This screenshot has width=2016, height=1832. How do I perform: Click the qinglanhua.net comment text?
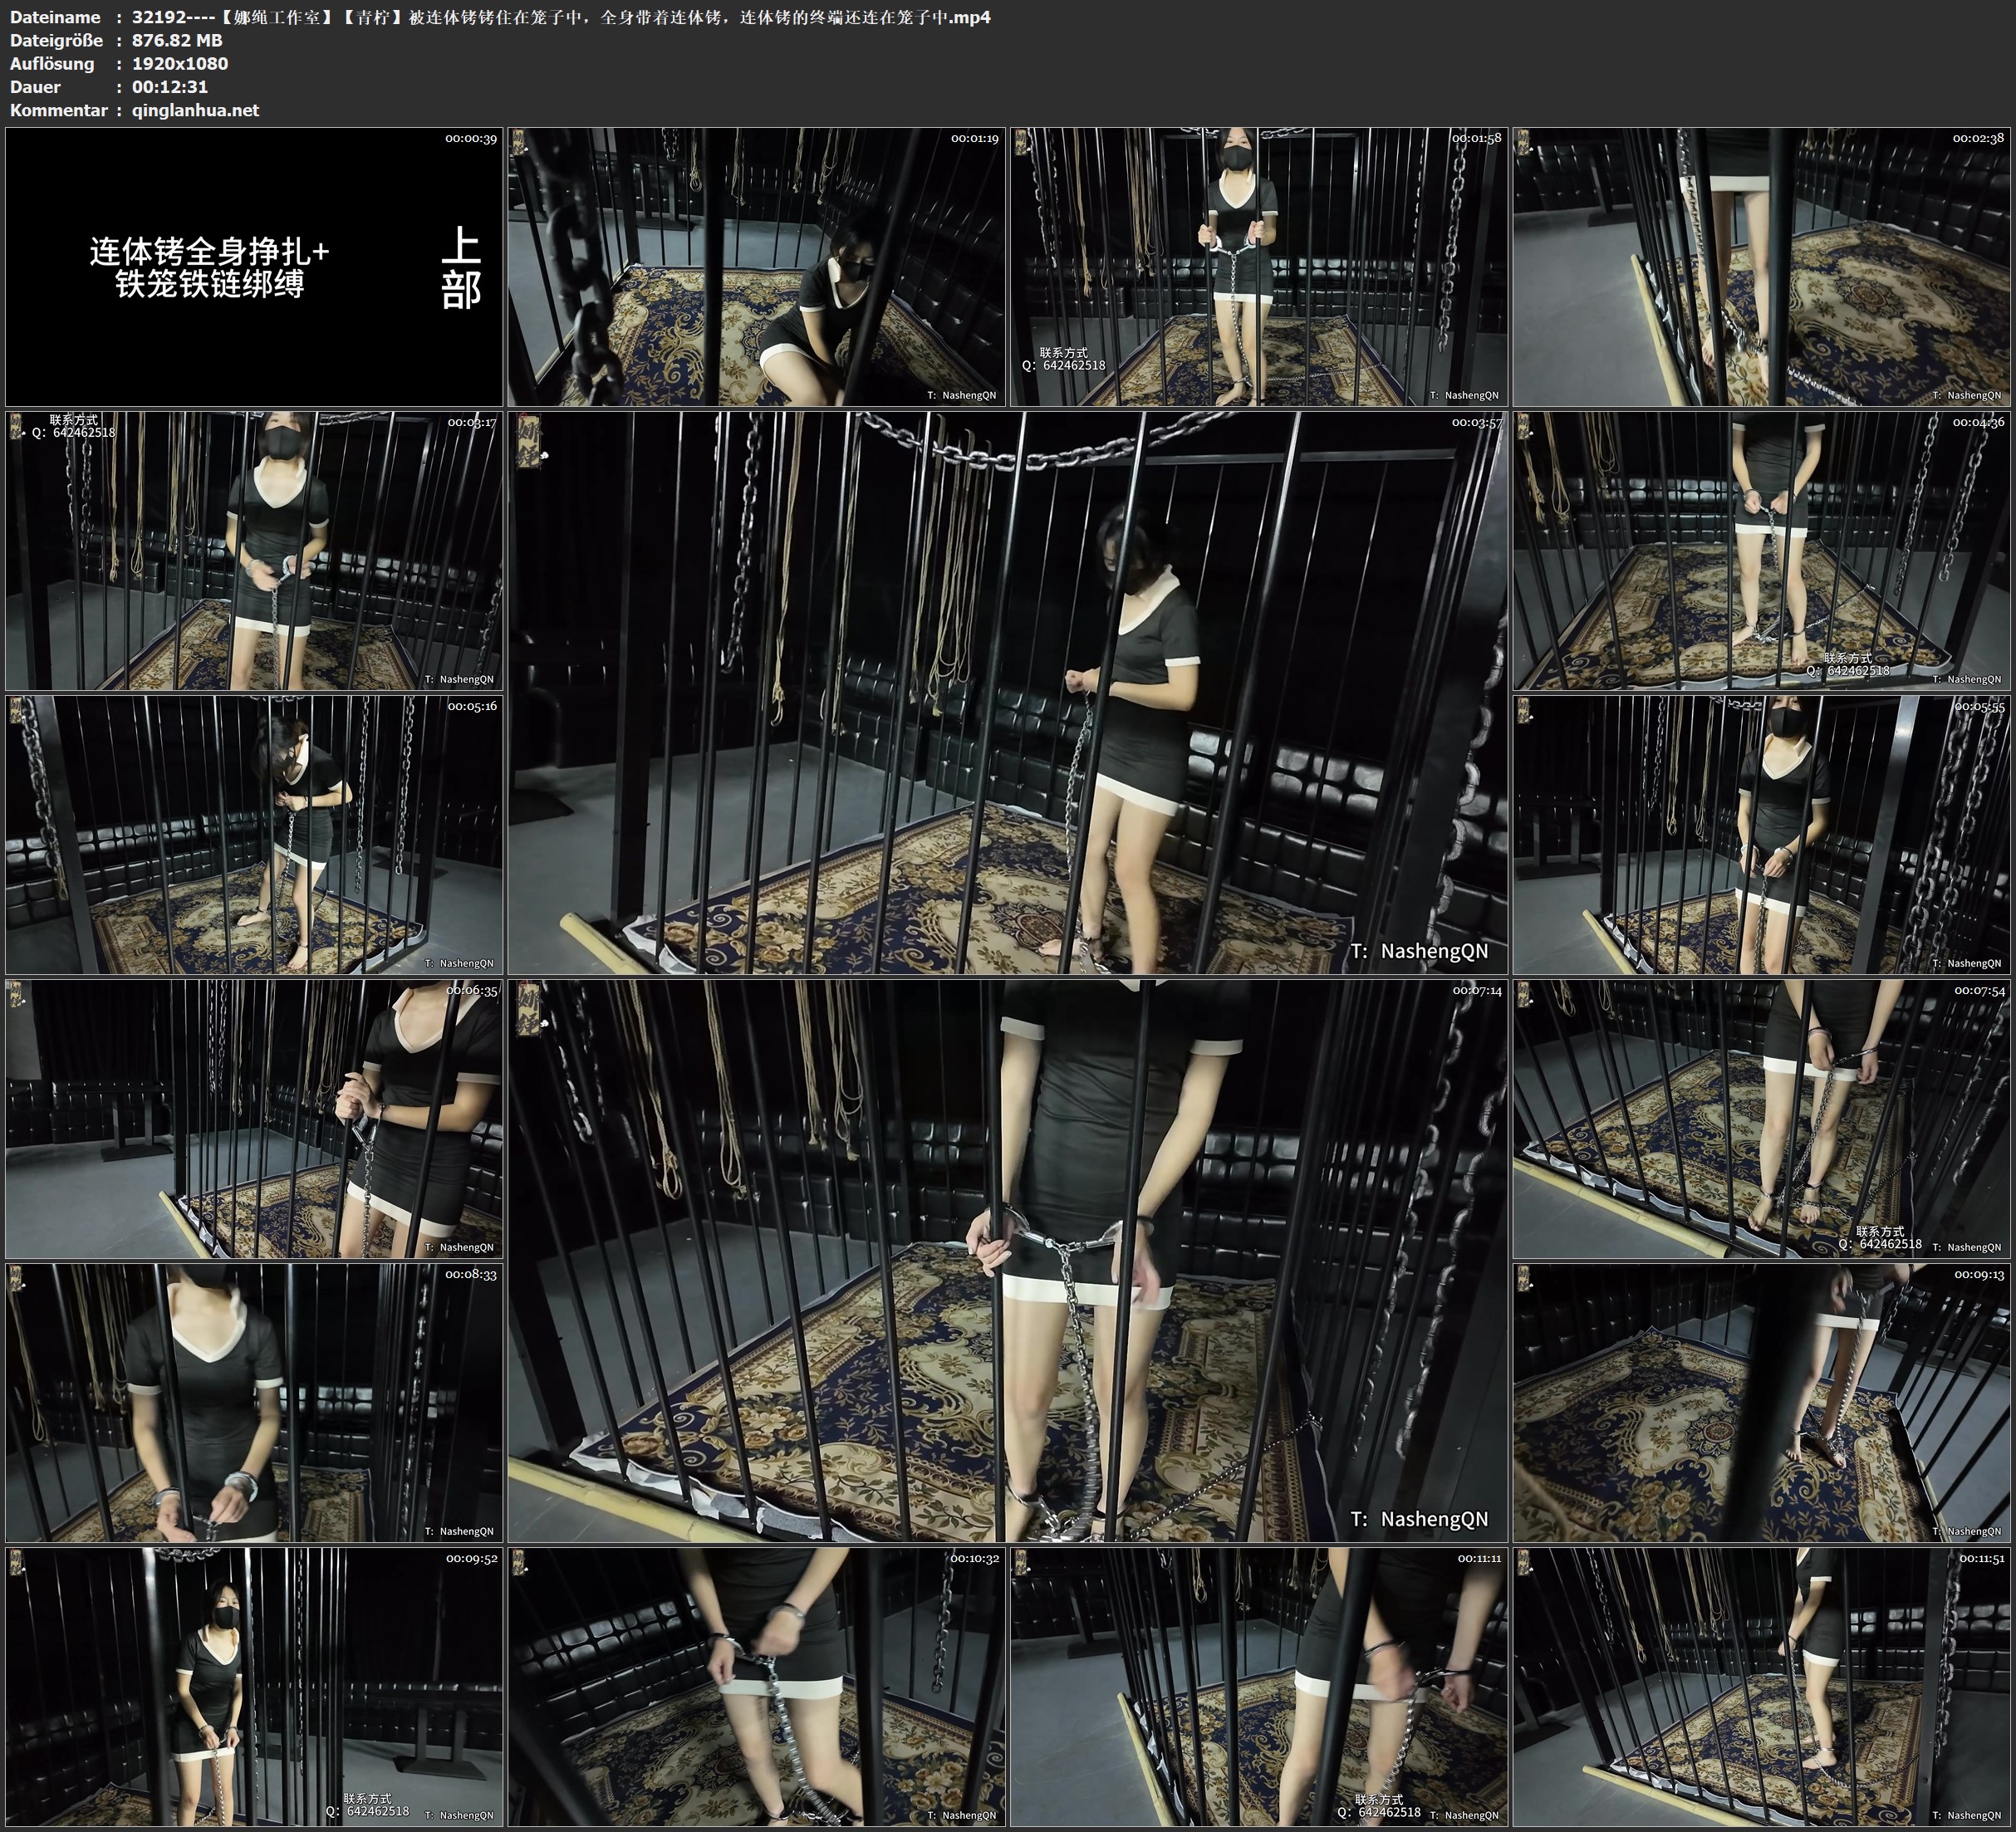click(x=195, y=110)
